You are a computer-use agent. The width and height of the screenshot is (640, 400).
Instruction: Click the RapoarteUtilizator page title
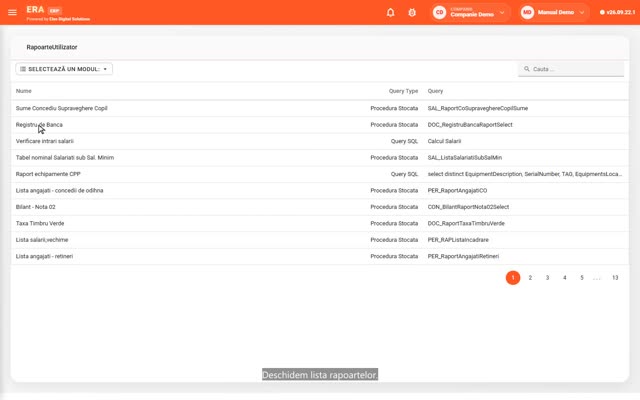(x=52, y=47)
